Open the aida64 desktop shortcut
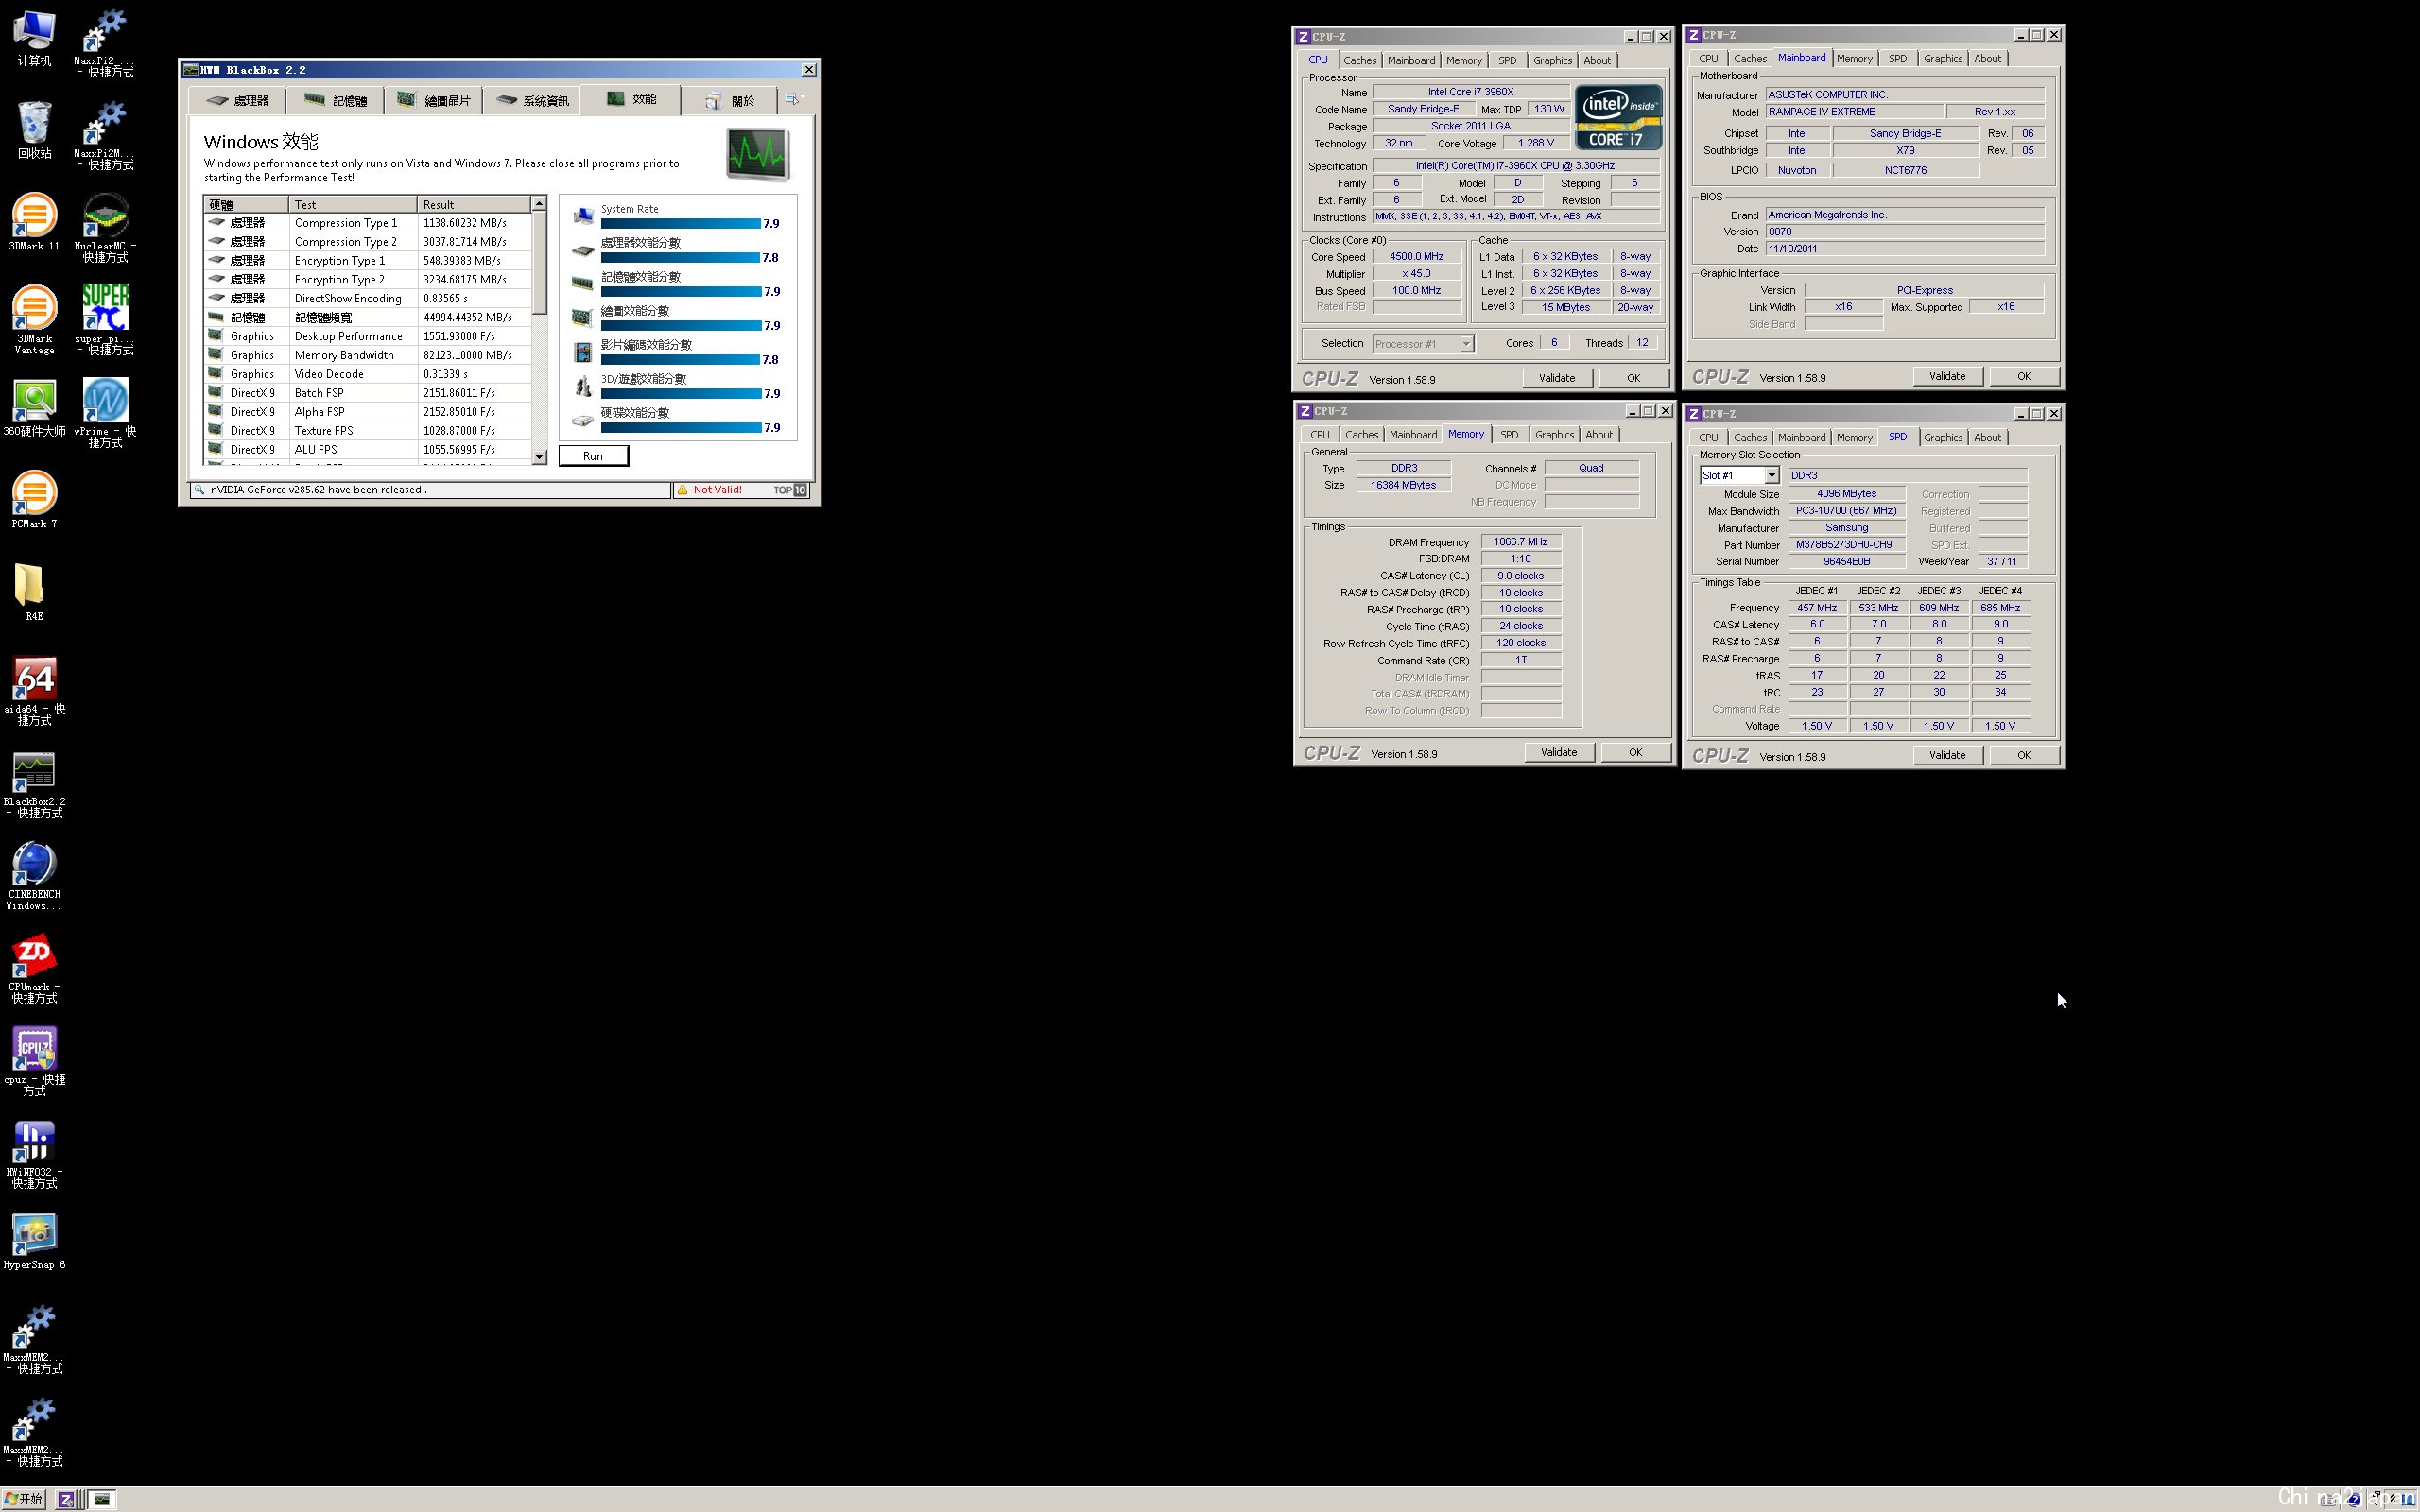This screenshot has height=1512, width=2420. [34, 690]
